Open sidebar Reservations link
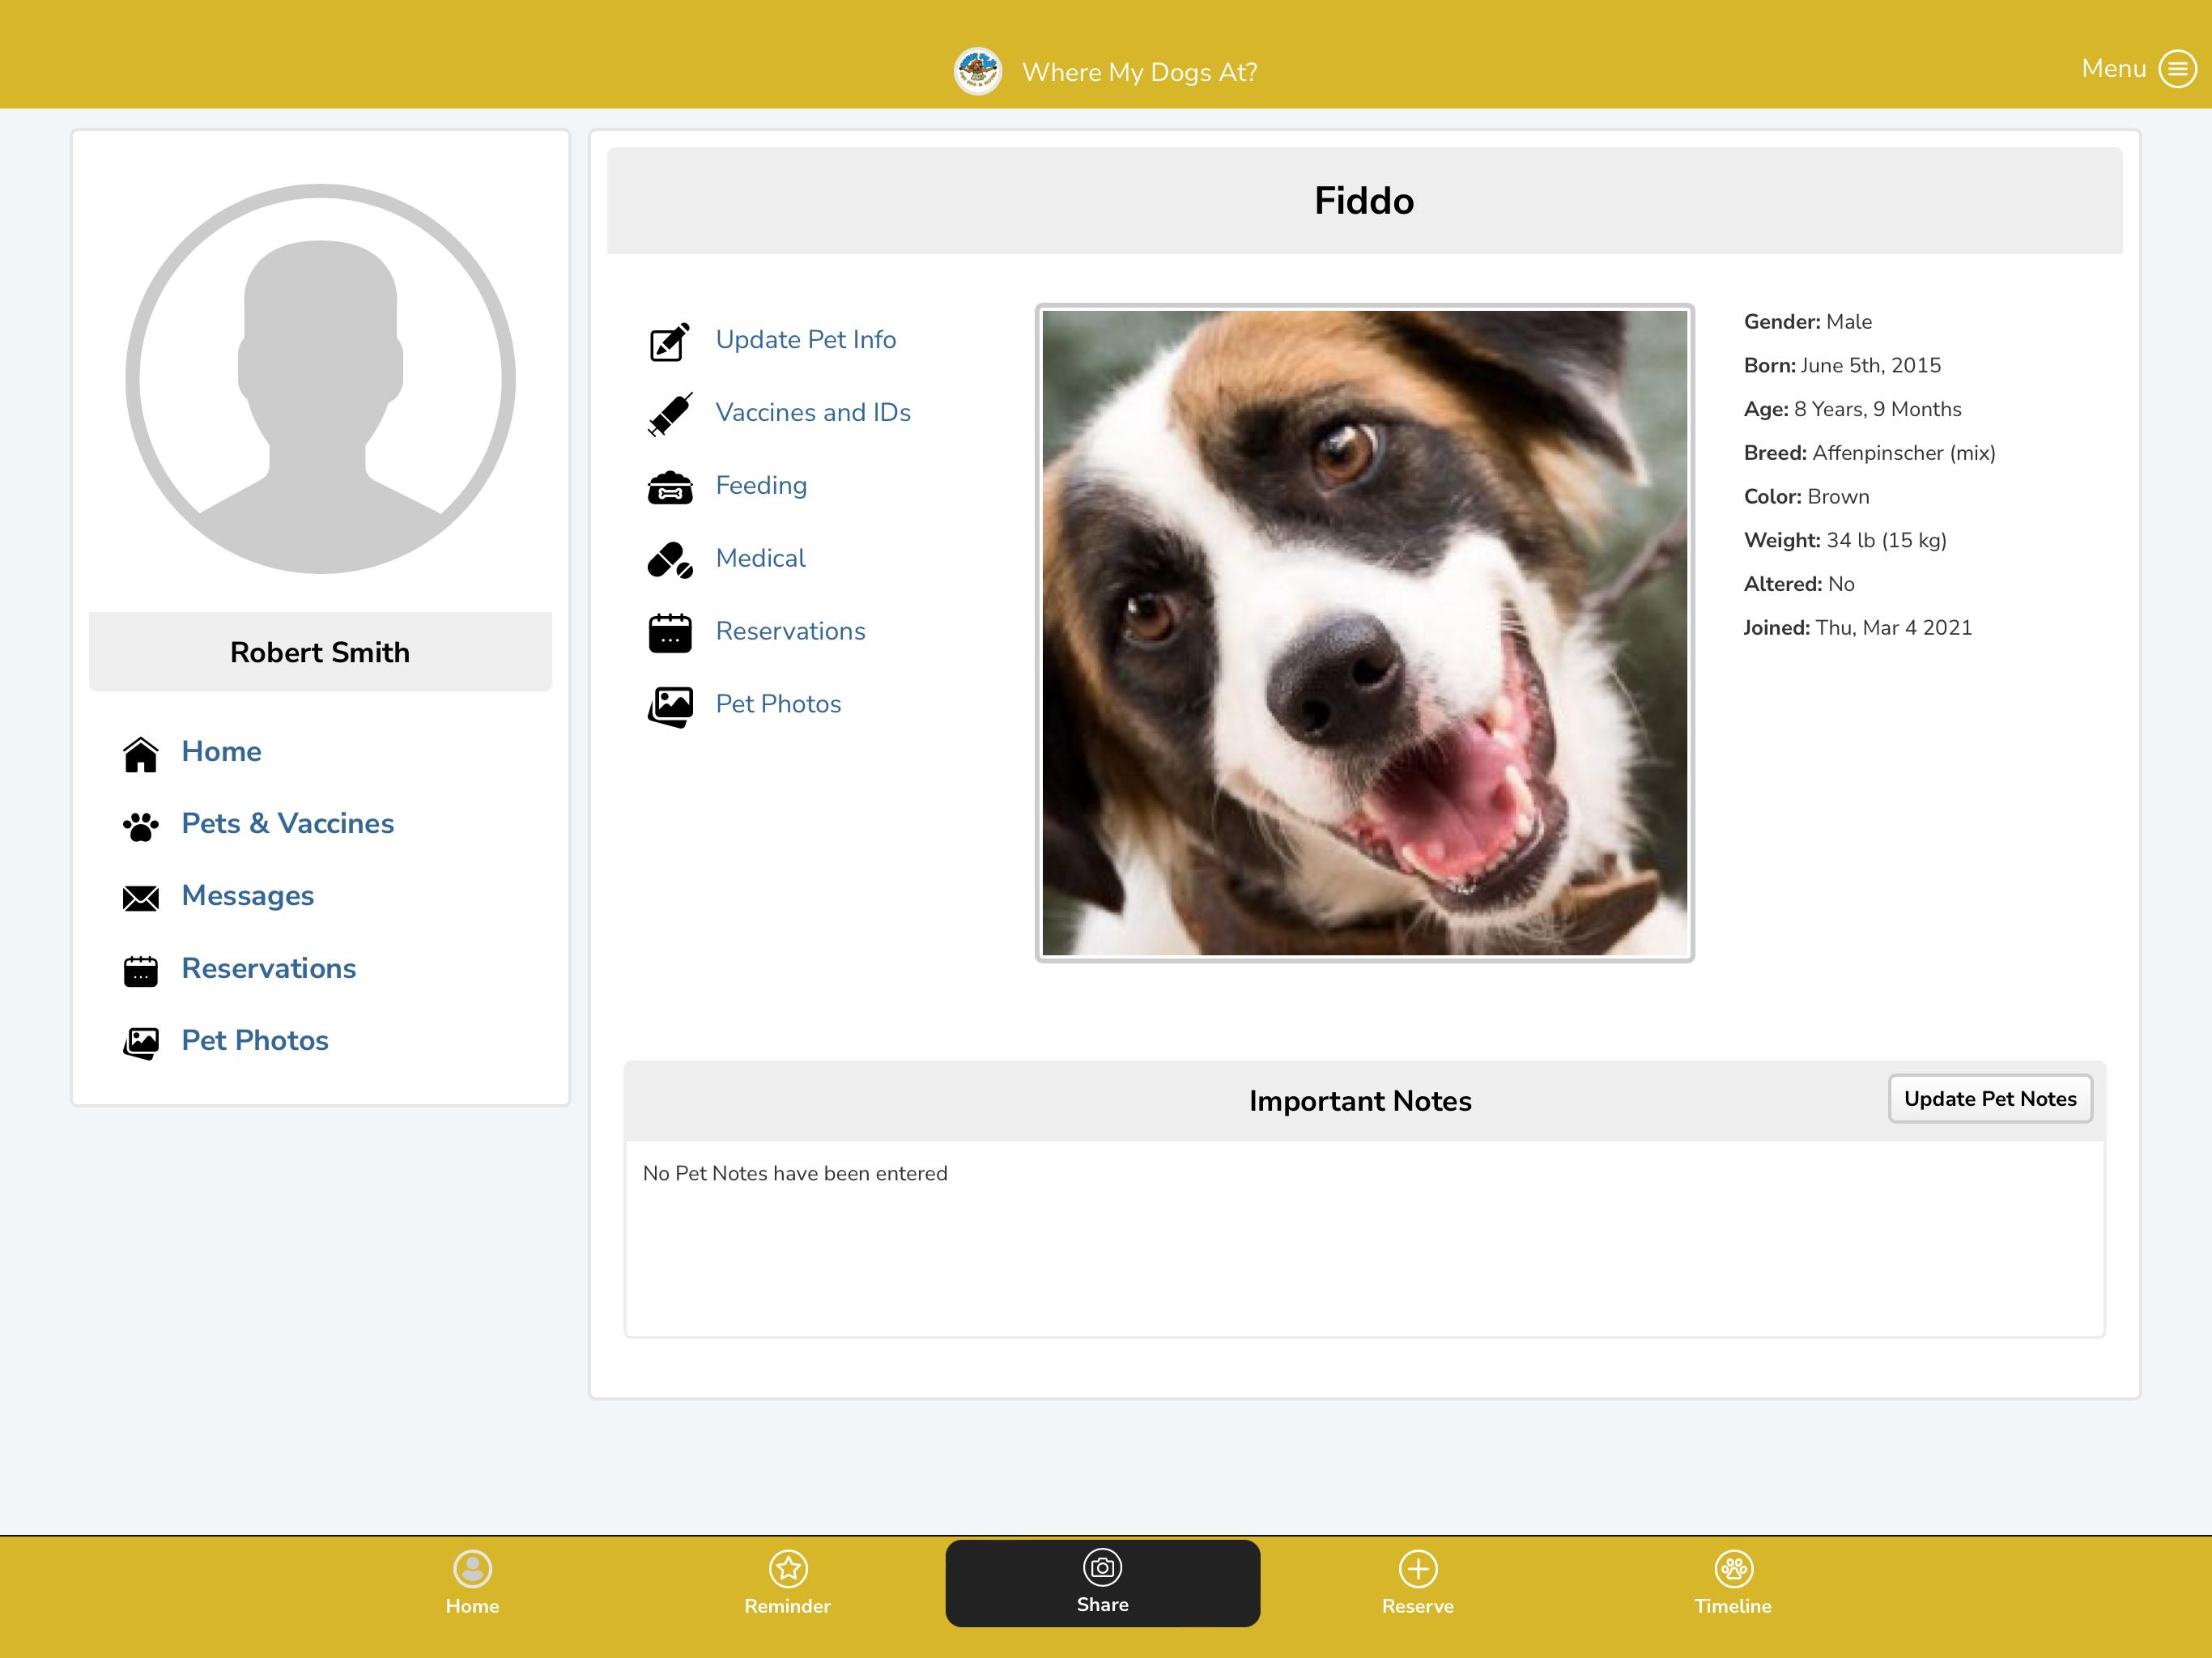This screenshot has height=1658, width=2212. (x=269, y=969)
